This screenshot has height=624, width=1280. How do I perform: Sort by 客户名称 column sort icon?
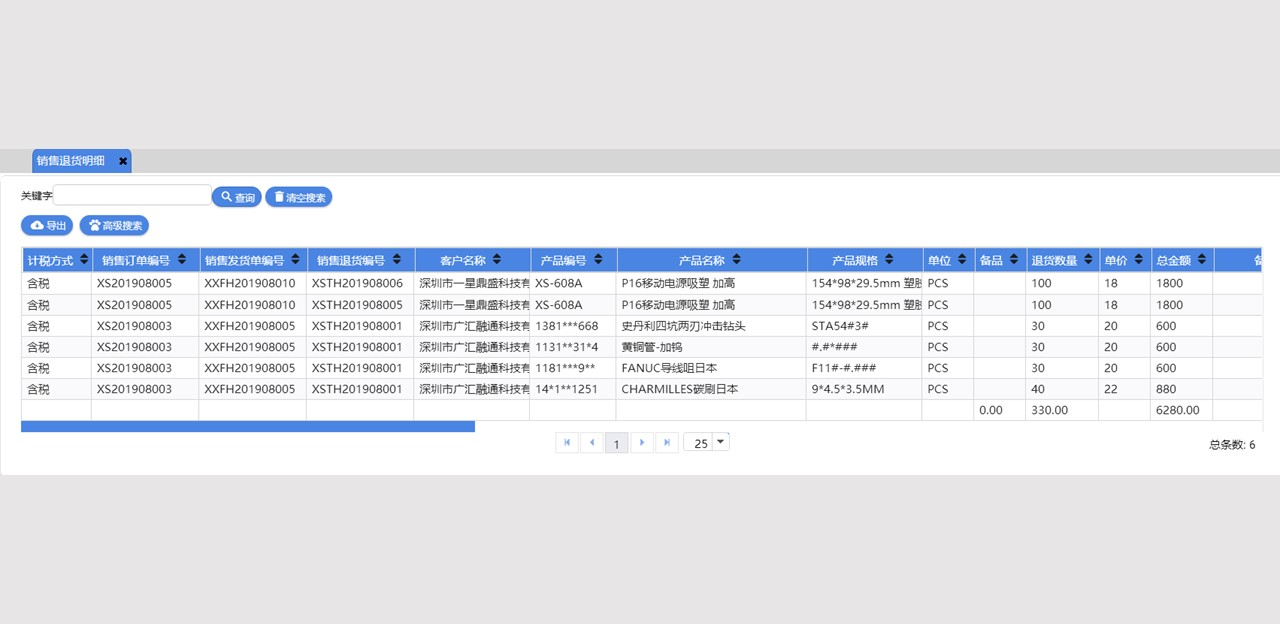[x=497, y=260]
